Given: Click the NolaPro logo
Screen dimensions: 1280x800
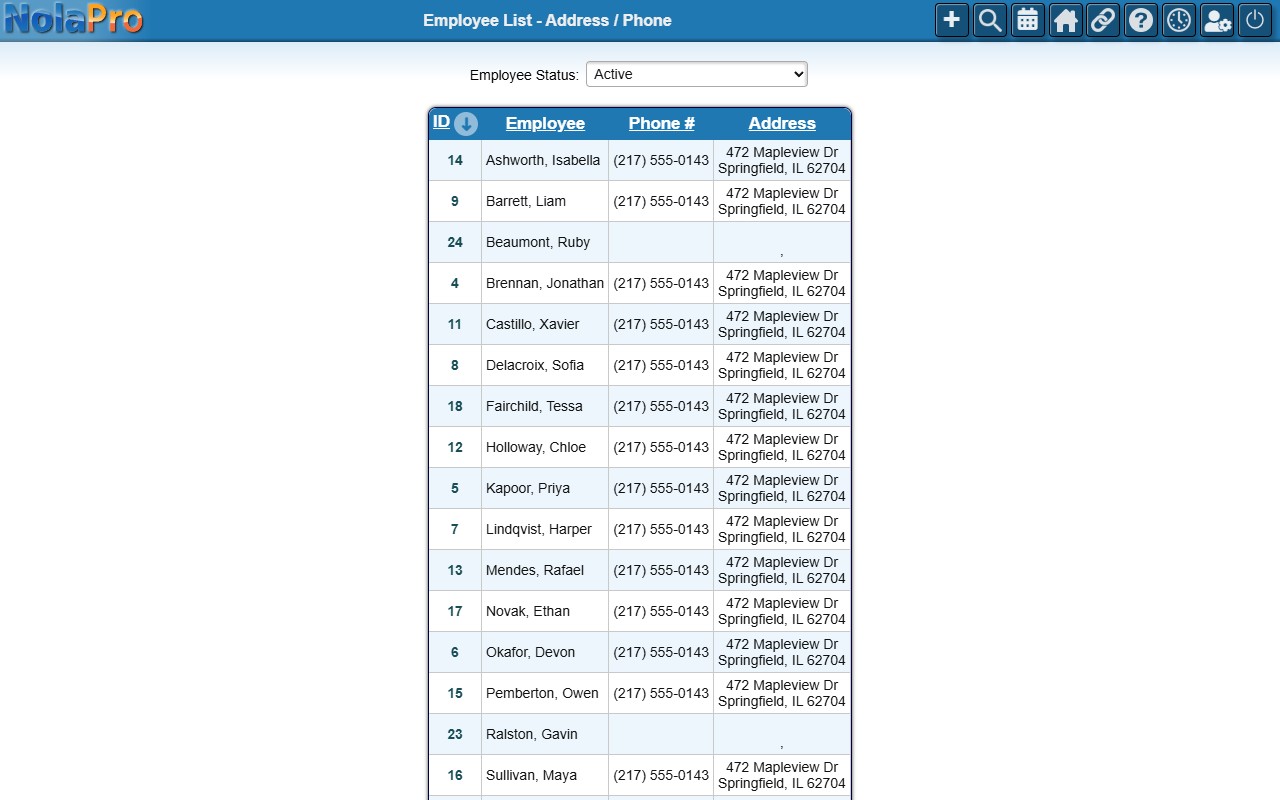Looking at the screenshot, I should click(x=73, y=19).
